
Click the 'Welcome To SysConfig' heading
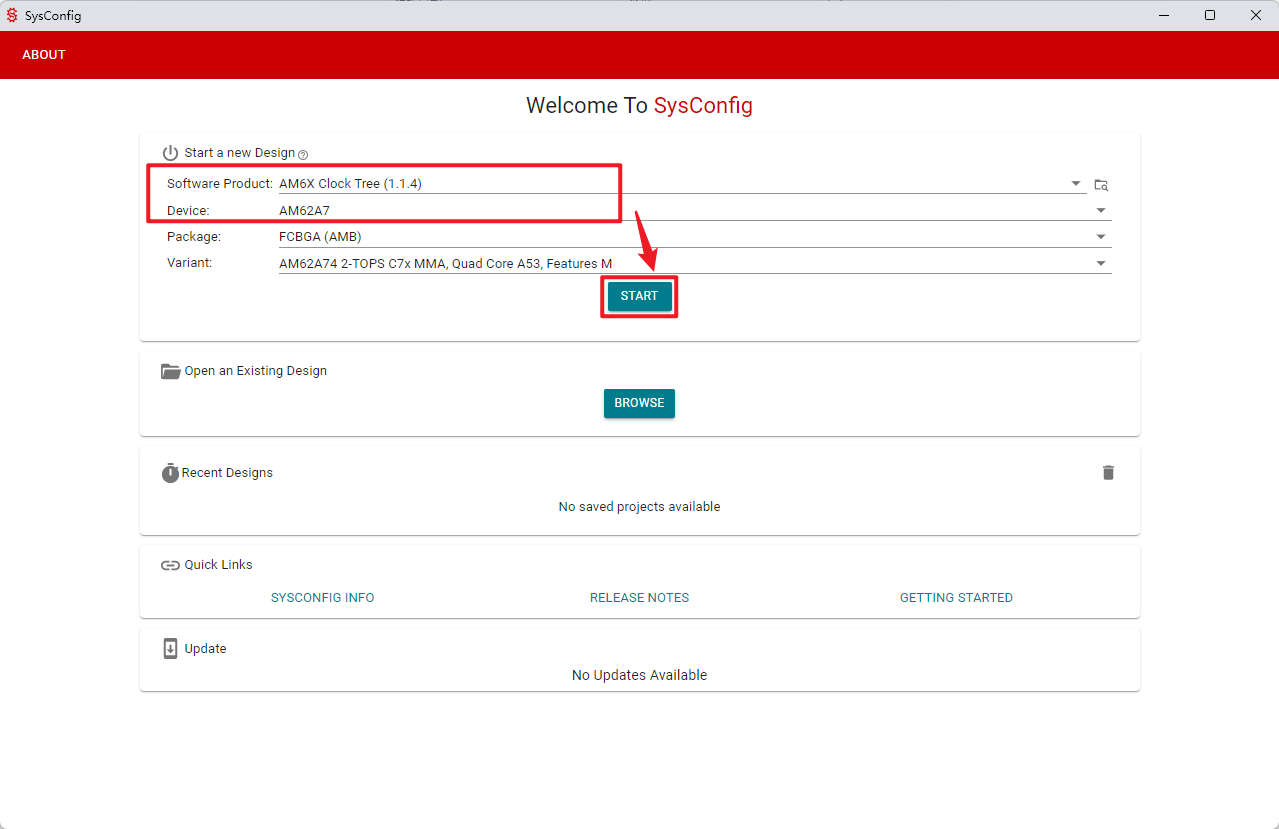639,105
